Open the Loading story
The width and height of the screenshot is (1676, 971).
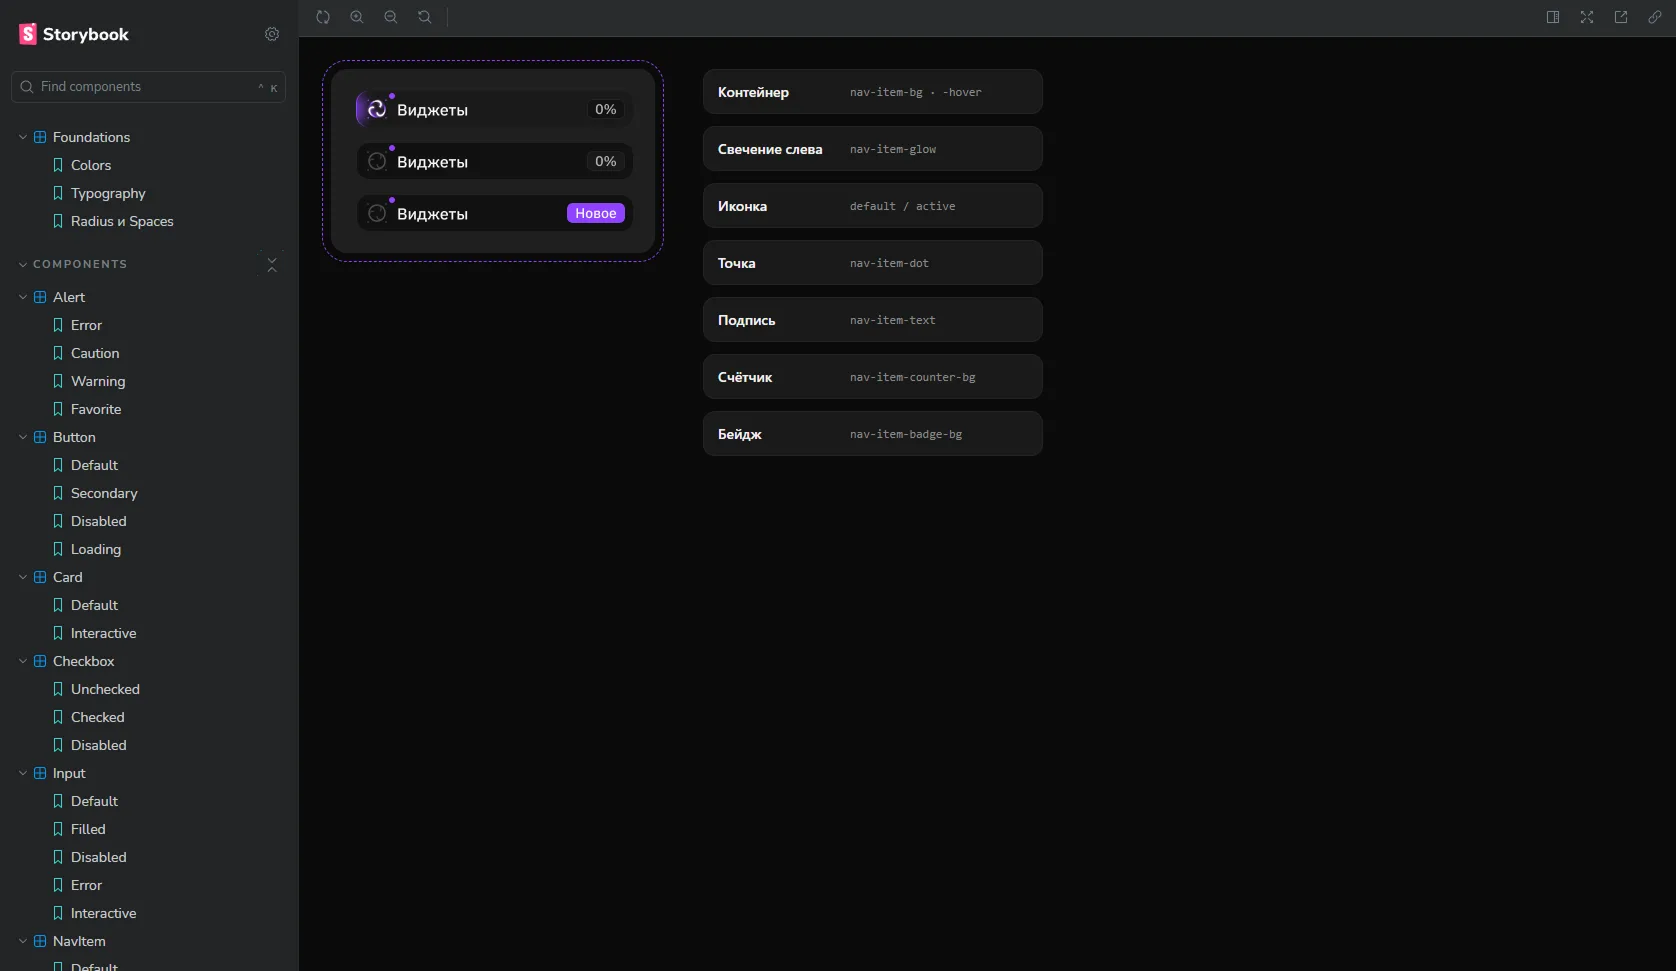pos(96,549)
